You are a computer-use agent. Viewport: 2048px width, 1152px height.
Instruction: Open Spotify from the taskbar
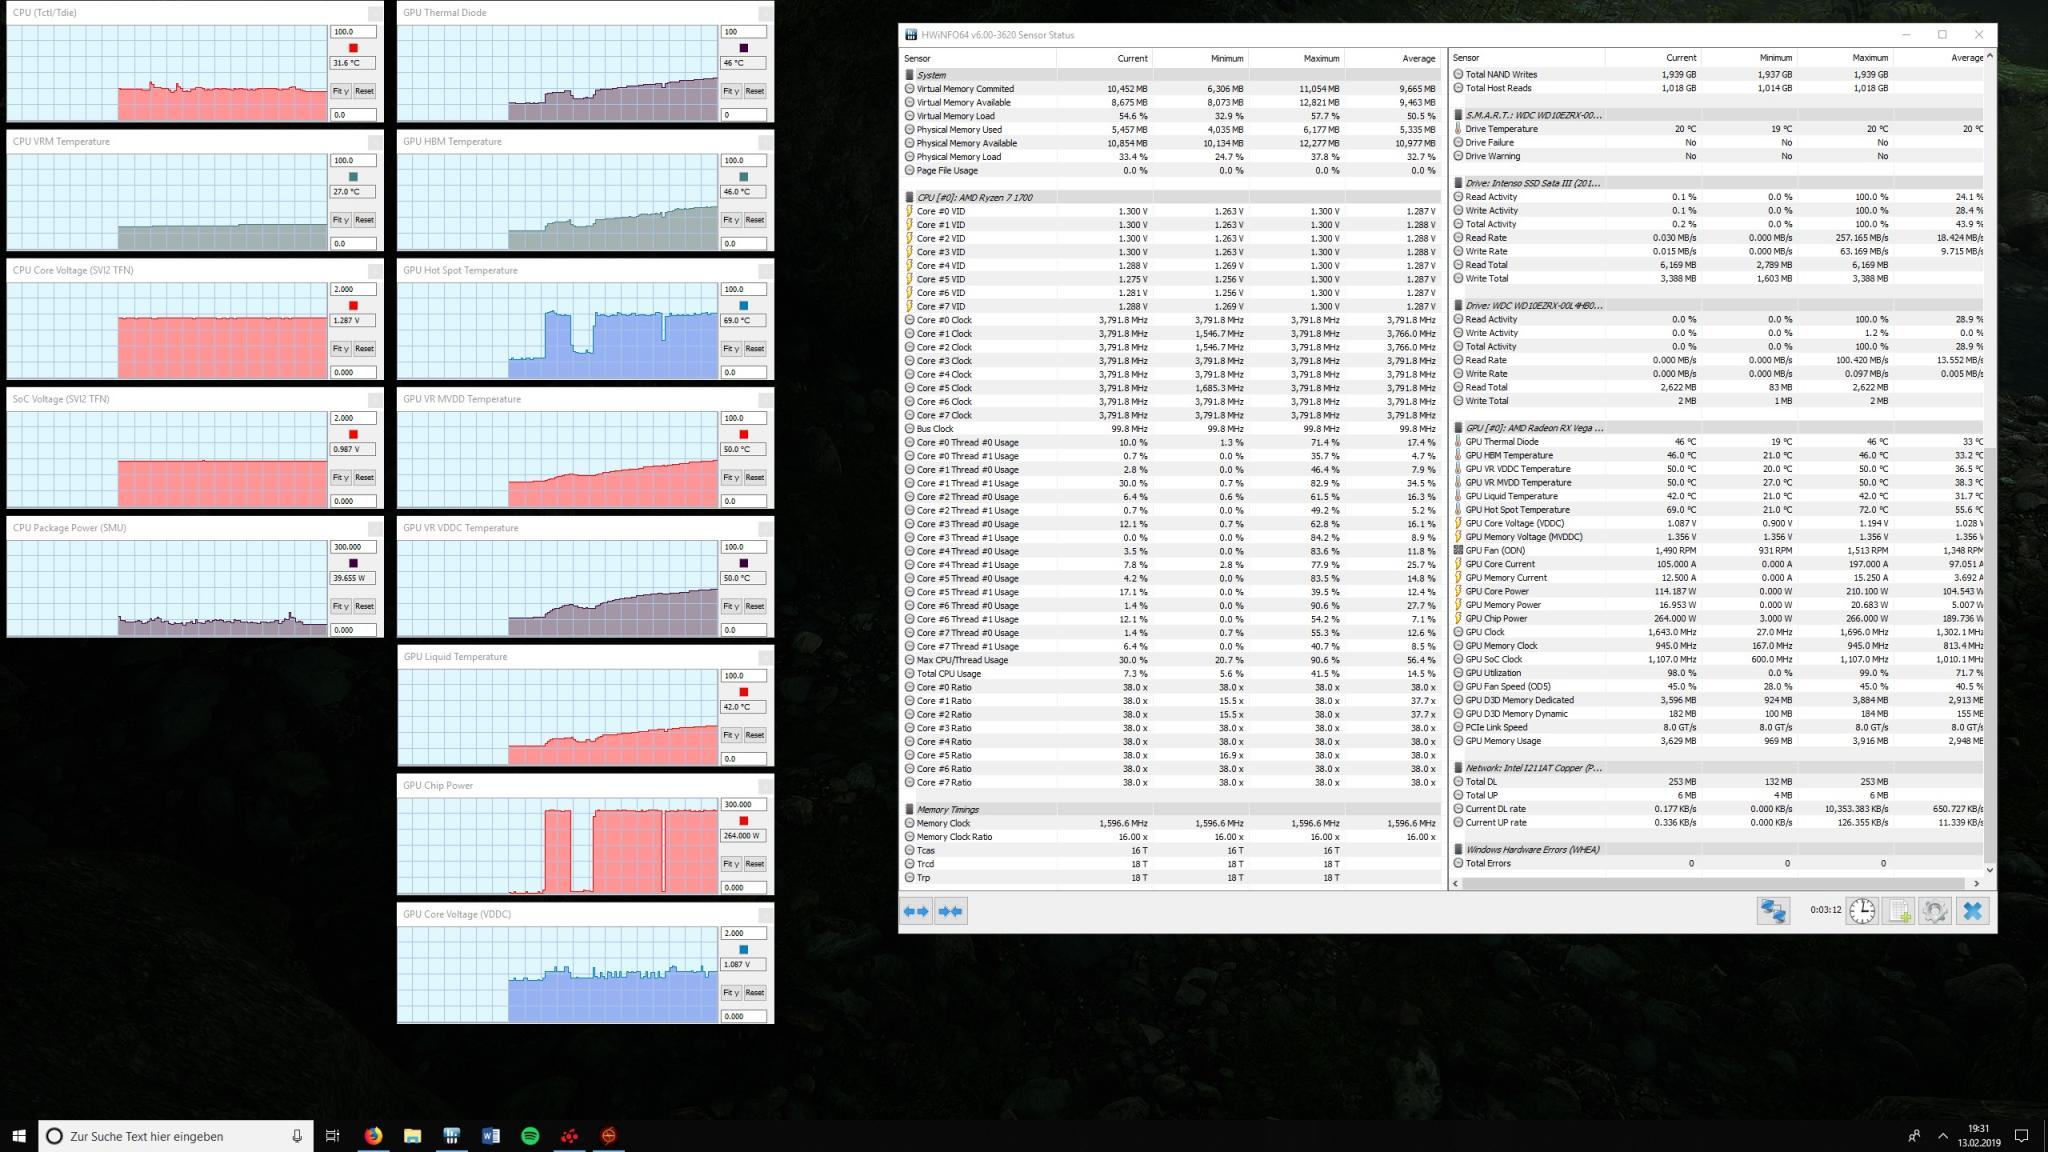click(x=530, y=1136)
